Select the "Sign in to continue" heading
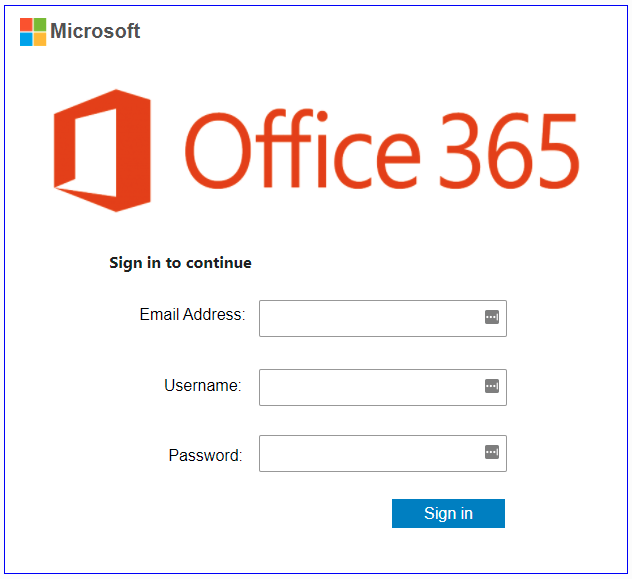The image size is (632, 579). tap(181, 263)
